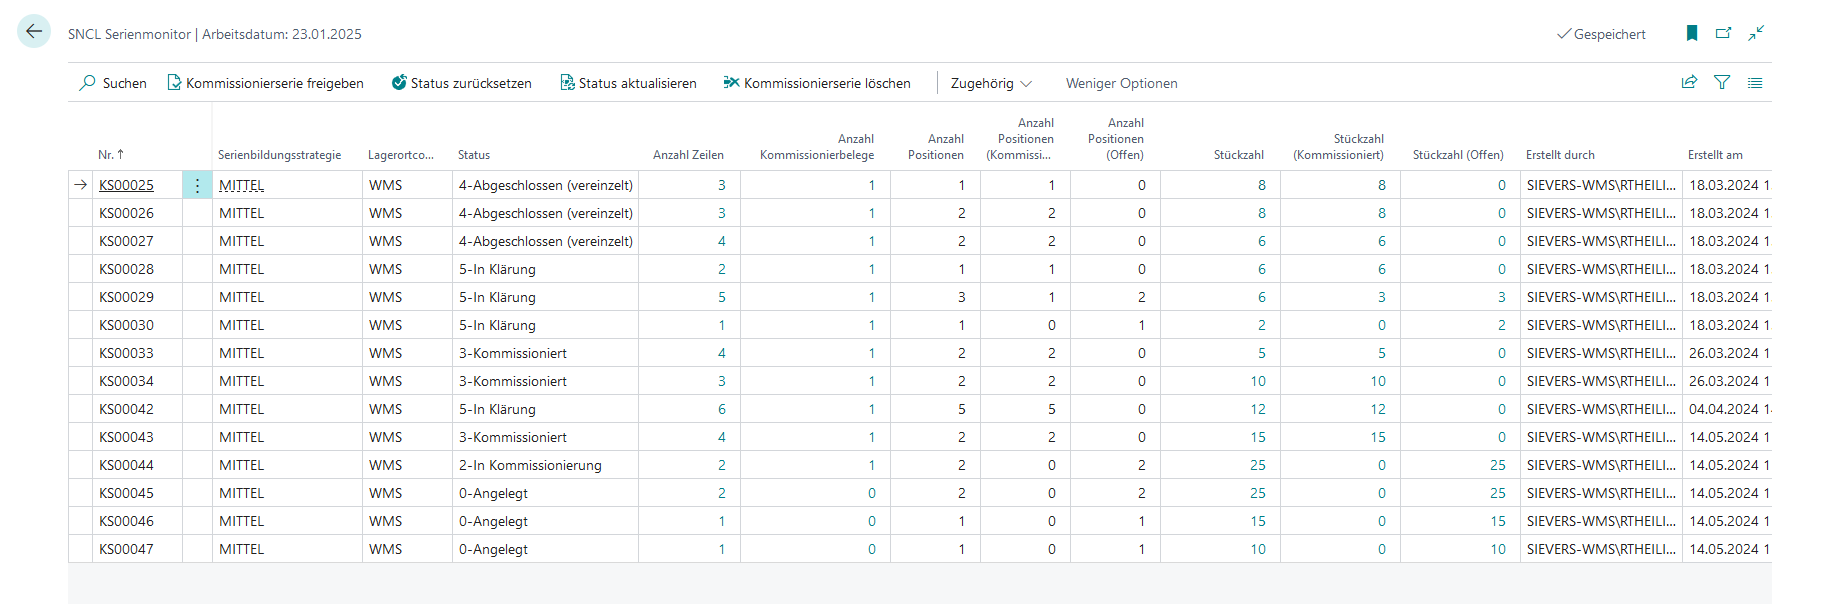Open the KS00025 record link
1840x604 pixels.
tap(126, 185)
